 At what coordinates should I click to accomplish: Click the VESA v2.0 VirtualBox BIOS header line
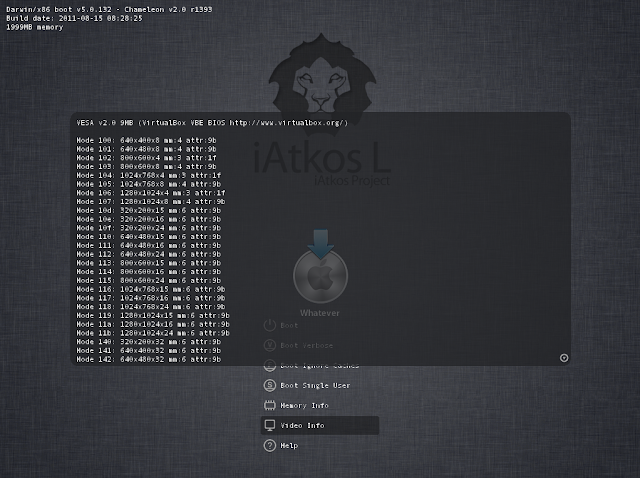coord(212,122)
